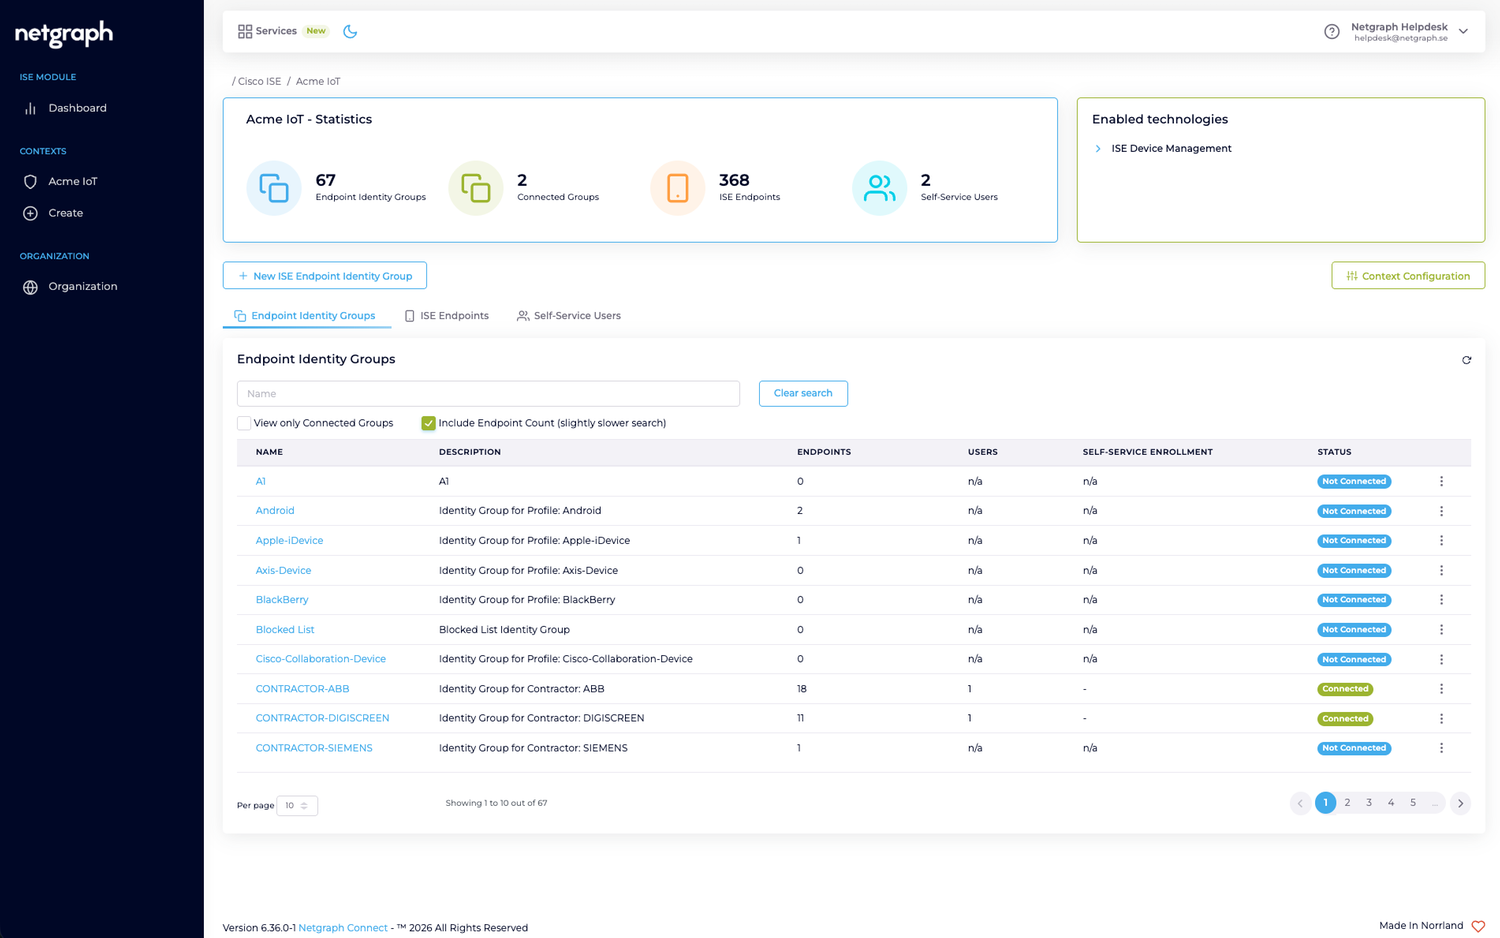1500x938 pixels.
Task: Toggle dark mode moon icon
Action: coord(350,31)
